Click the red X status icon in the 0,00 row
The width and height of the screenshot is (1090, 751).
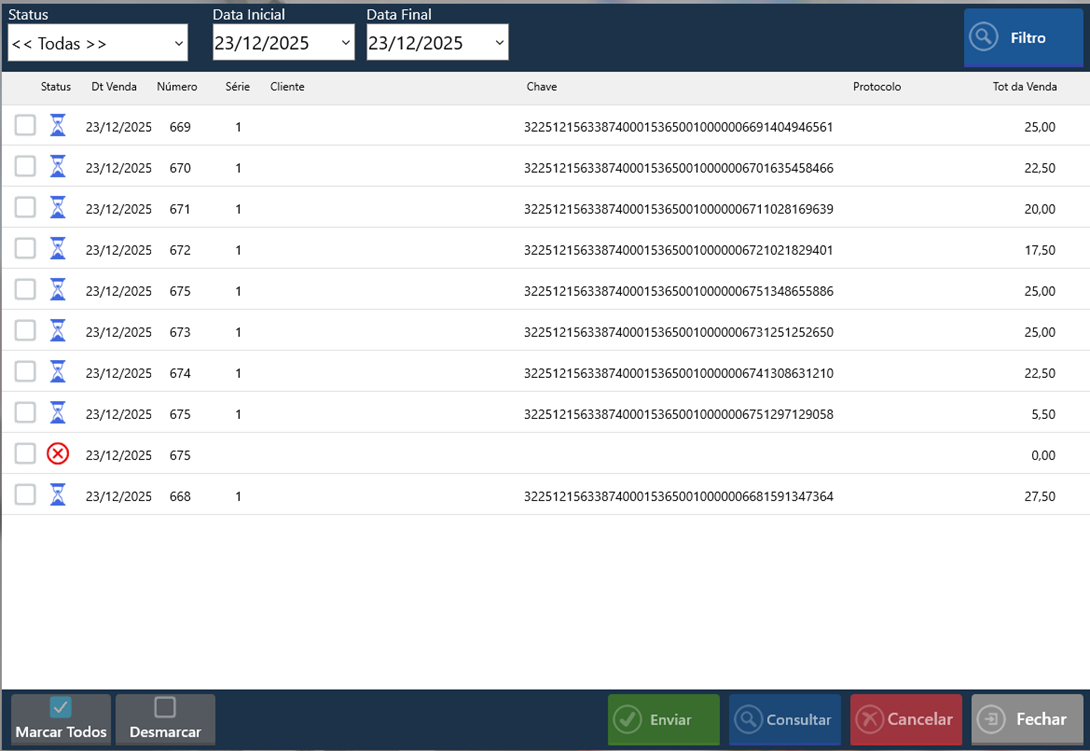(58, 454)
